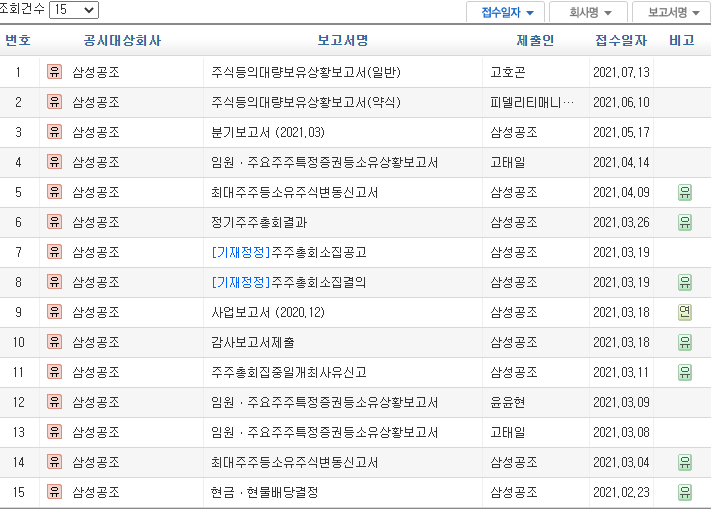The width and height of the screenshot is (716, 509).
Task: Sort by 회사명 tab
Action: [588, 12]
